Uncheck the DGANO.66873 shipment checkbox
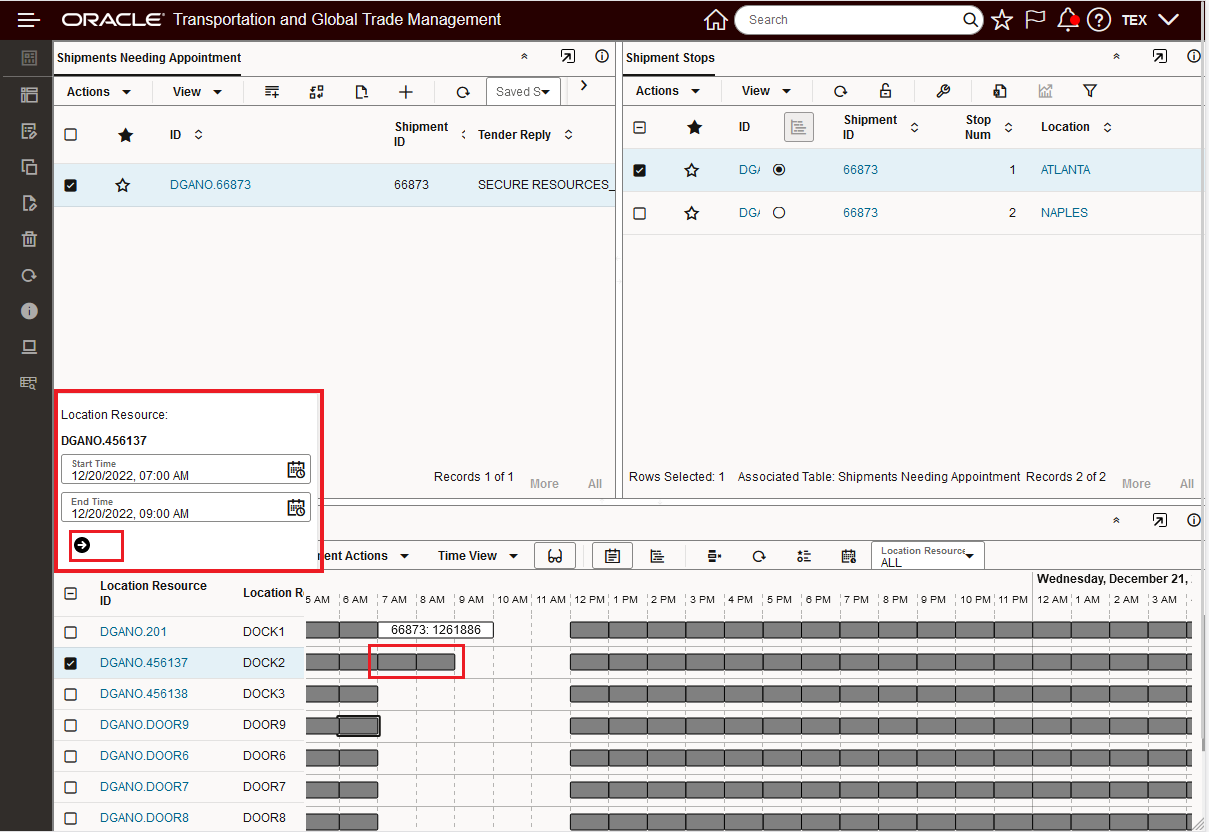The height and width of the screenshot is (832, 1209). tap(71, 185)
